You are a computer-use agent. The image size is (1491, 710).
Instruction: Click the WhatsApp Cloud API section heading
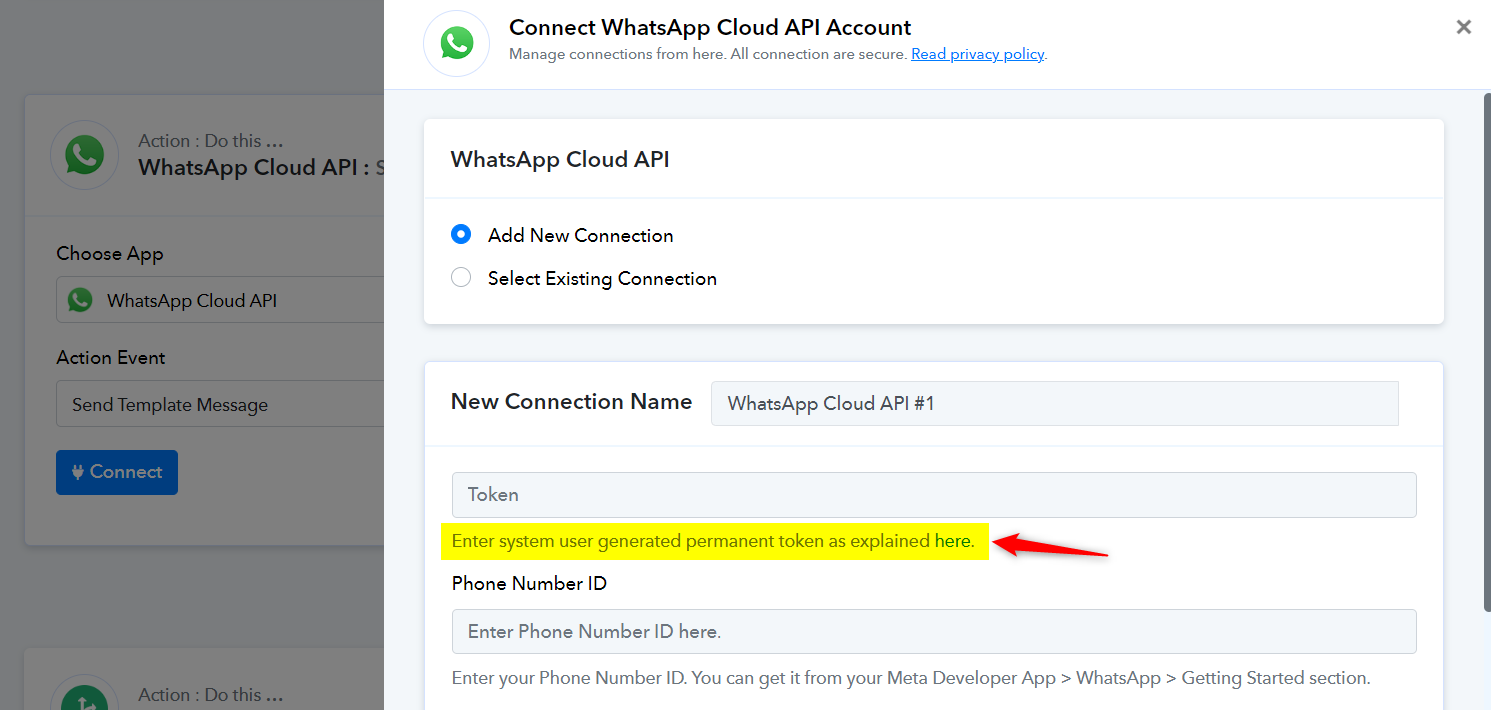pos(560,159)
